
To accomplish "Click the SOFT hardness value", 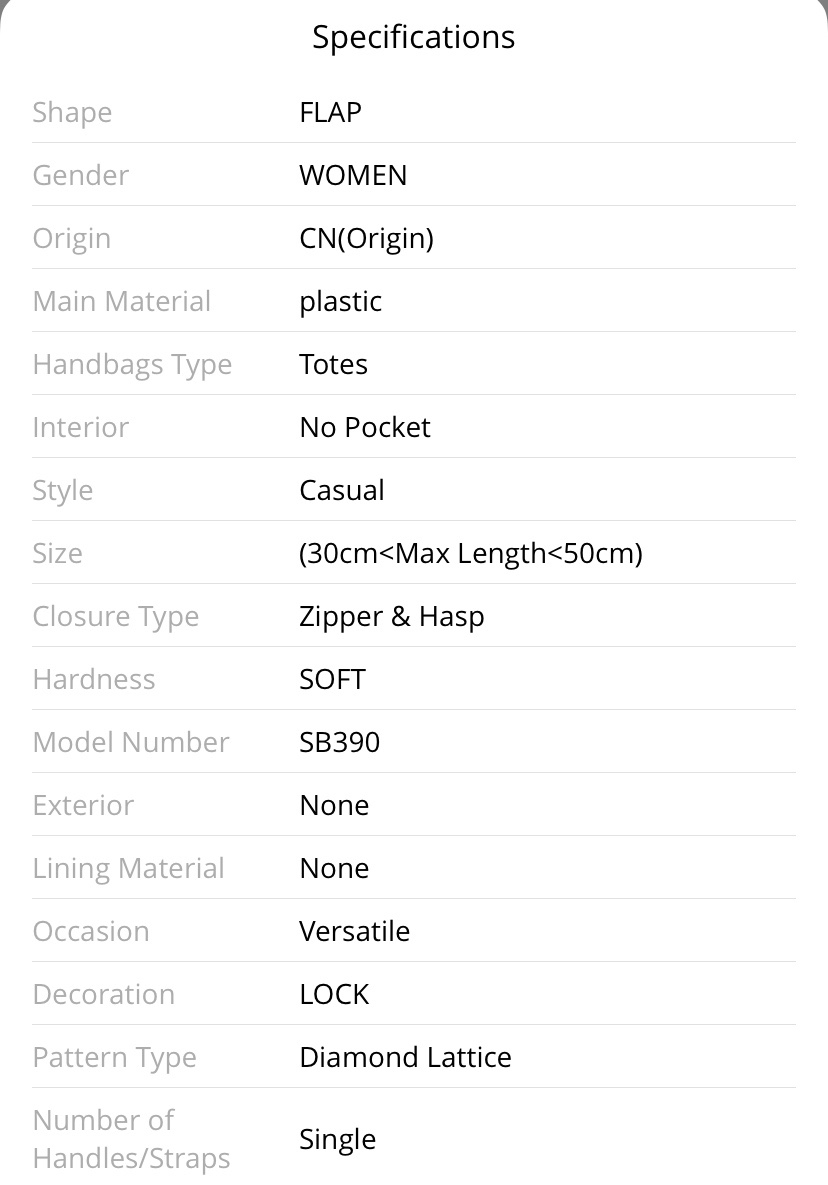I will click(332, 679).
